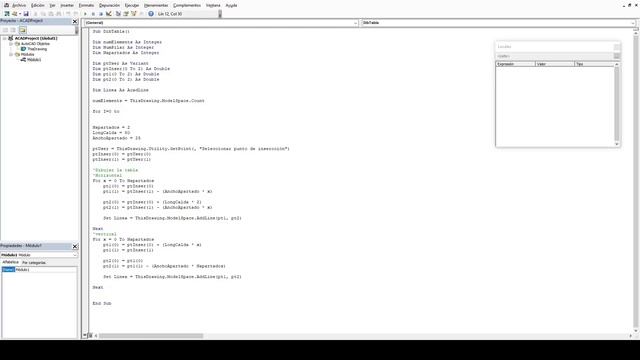Open the Formato menu
640x360 pixels.
[86, 5]
